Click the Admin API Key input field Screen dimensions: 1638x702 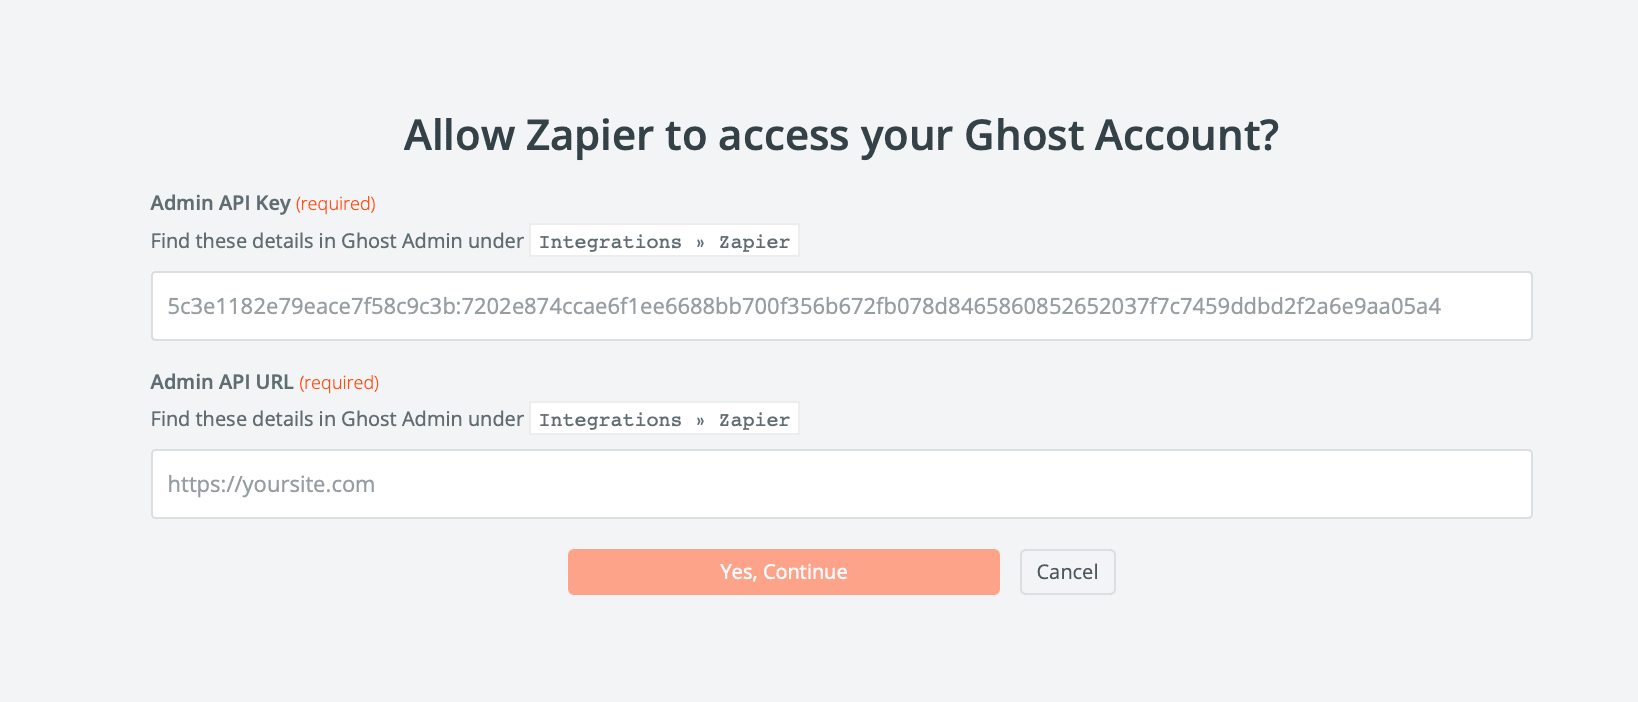point(840,306)
